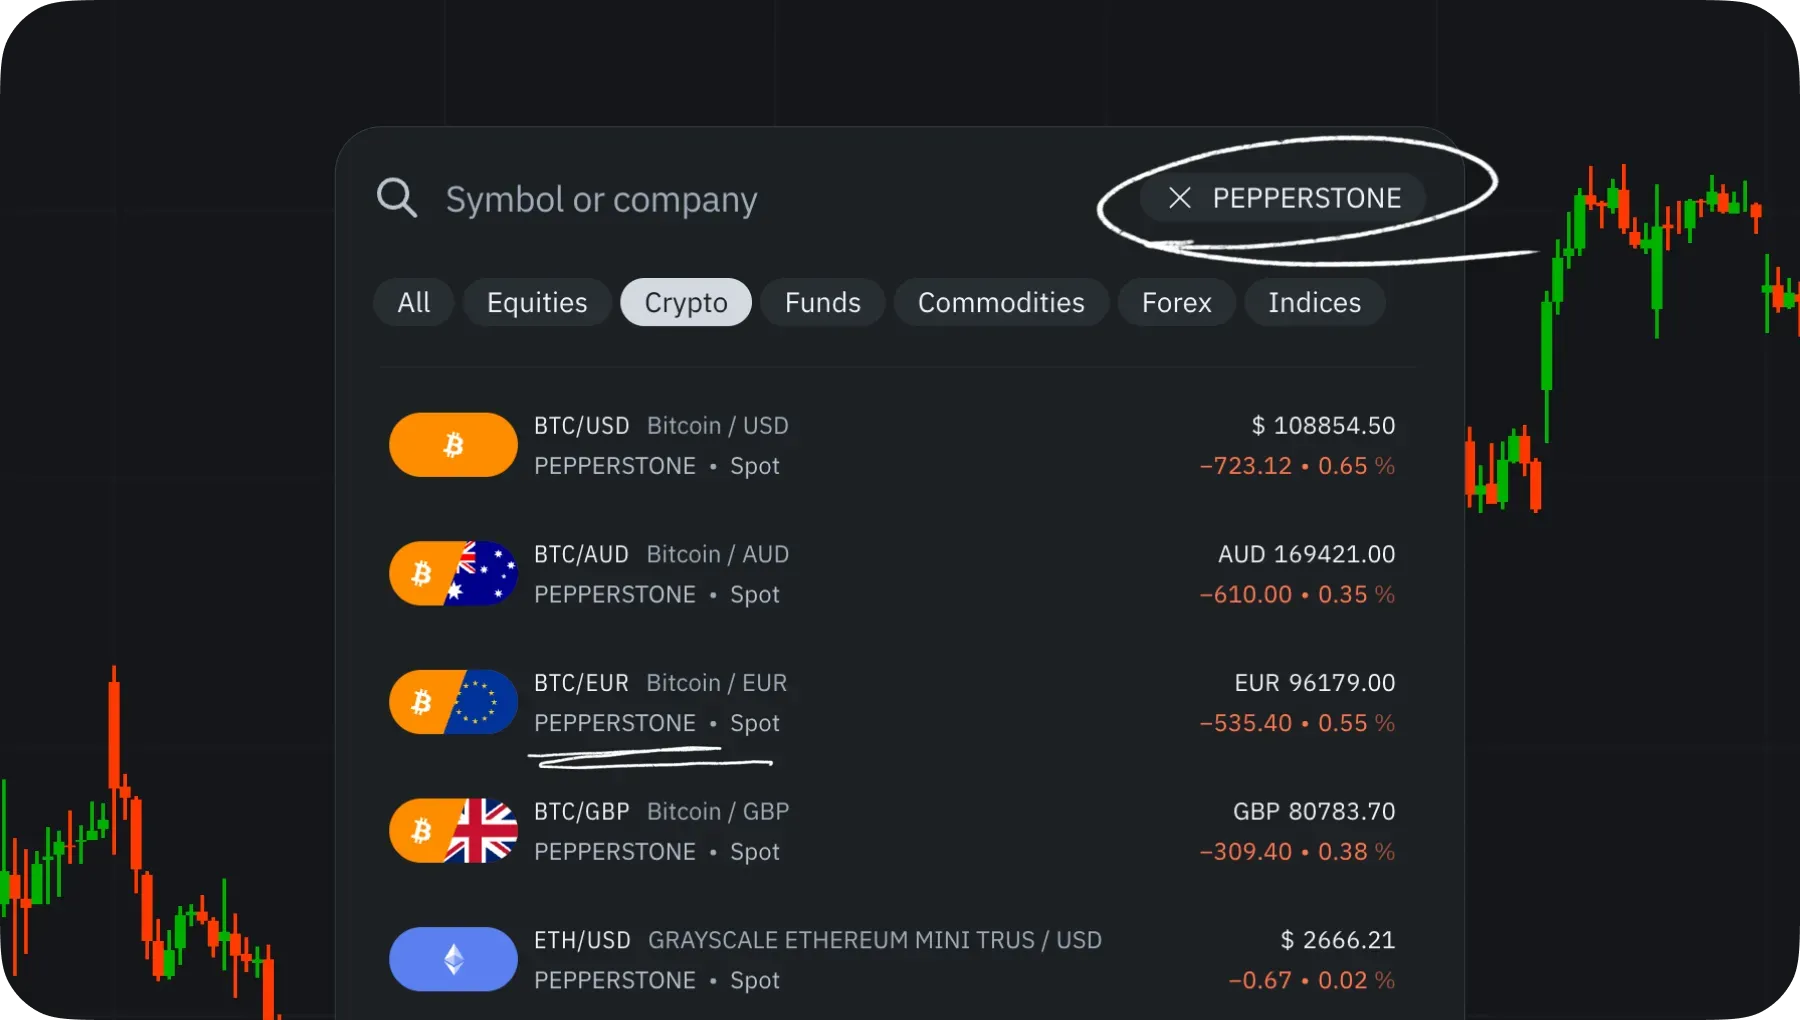
Task: Click the orange Bitcoin logo for BTC/USD
Action: pyautogui.click(x=453, y=445)
